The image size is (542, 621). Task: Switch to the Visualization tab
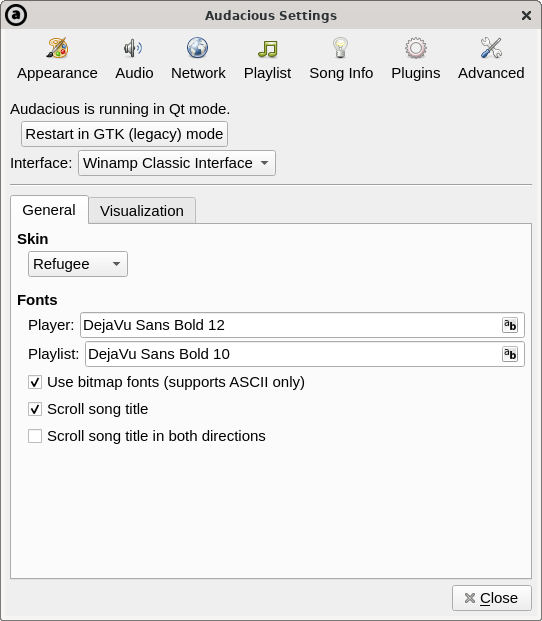(142, 211)
